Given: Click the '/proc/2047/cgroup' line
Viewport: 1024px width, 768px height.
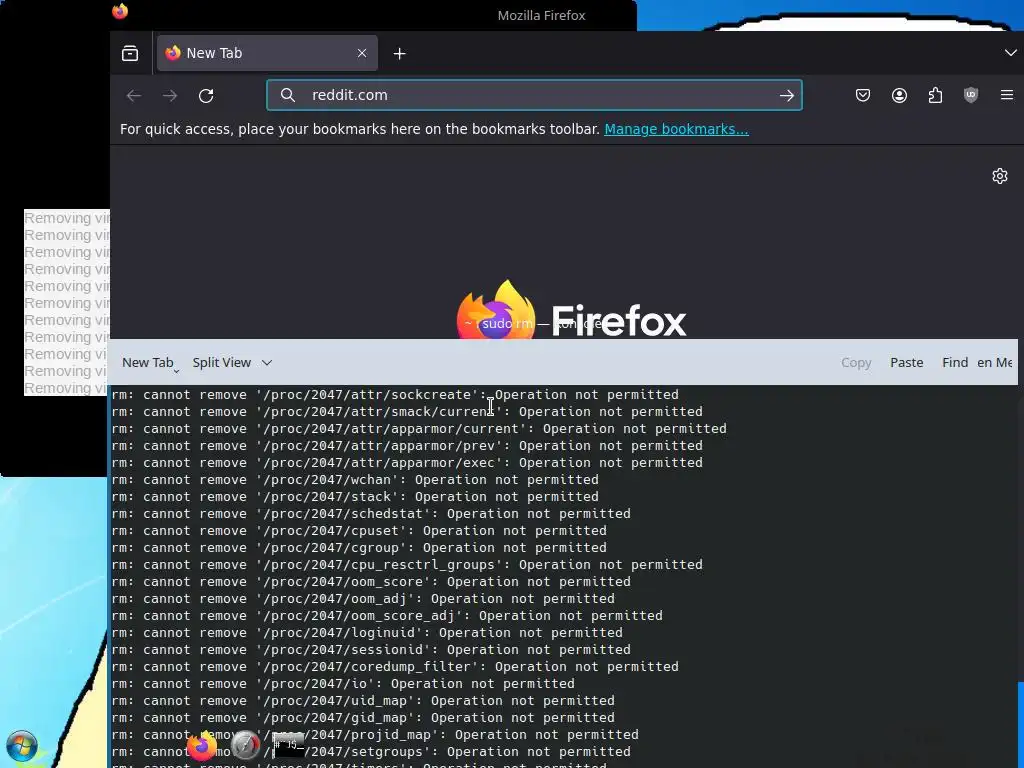Looking at the screenshot, I should [359, 548].
